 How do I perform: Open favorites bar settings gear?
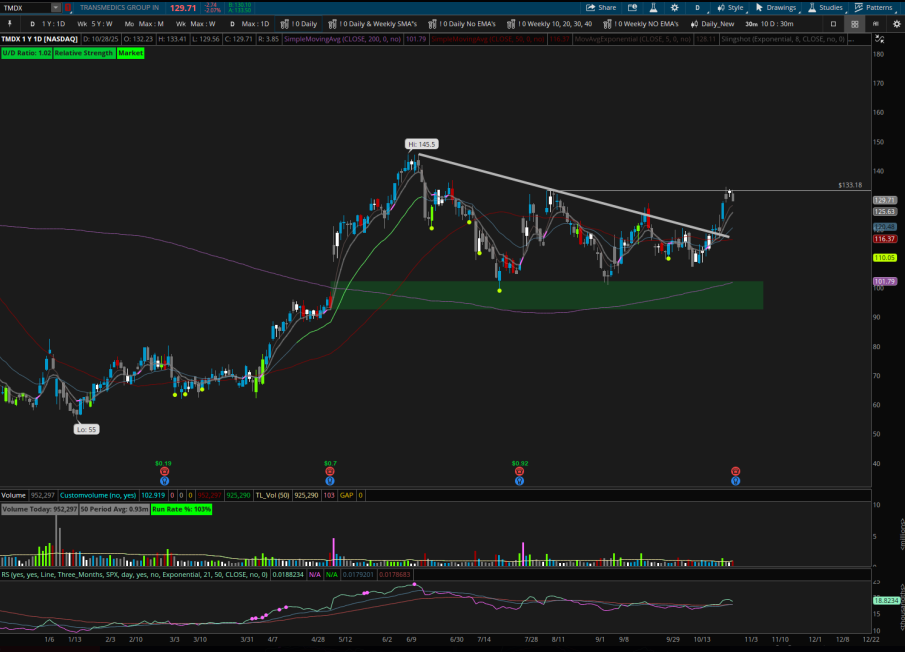pyautogui.click(x=896, y=24)
